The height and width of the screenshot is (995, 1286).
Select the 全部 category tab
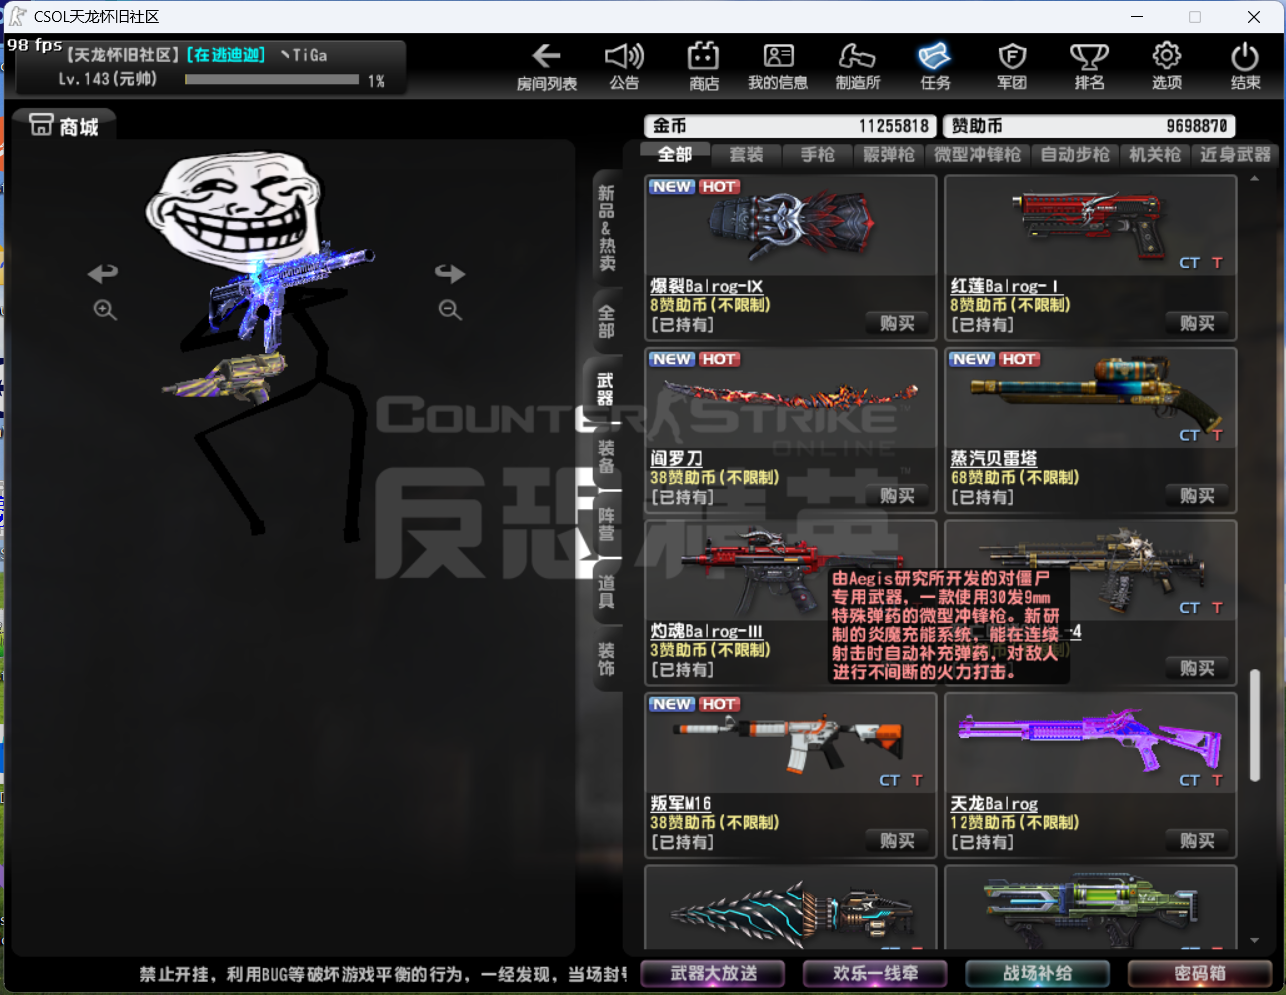[x=675, y=154]
